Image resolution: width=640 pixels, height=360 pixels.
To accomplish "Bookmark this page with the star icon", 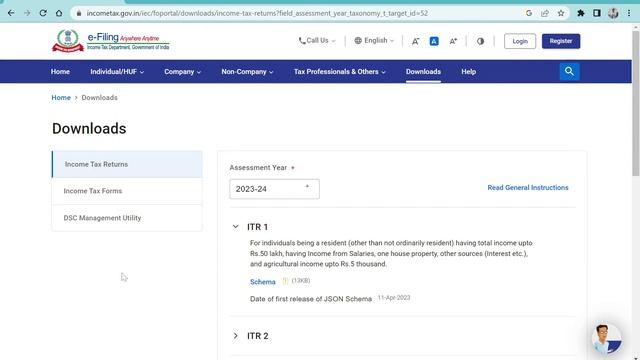I will 561,13.
